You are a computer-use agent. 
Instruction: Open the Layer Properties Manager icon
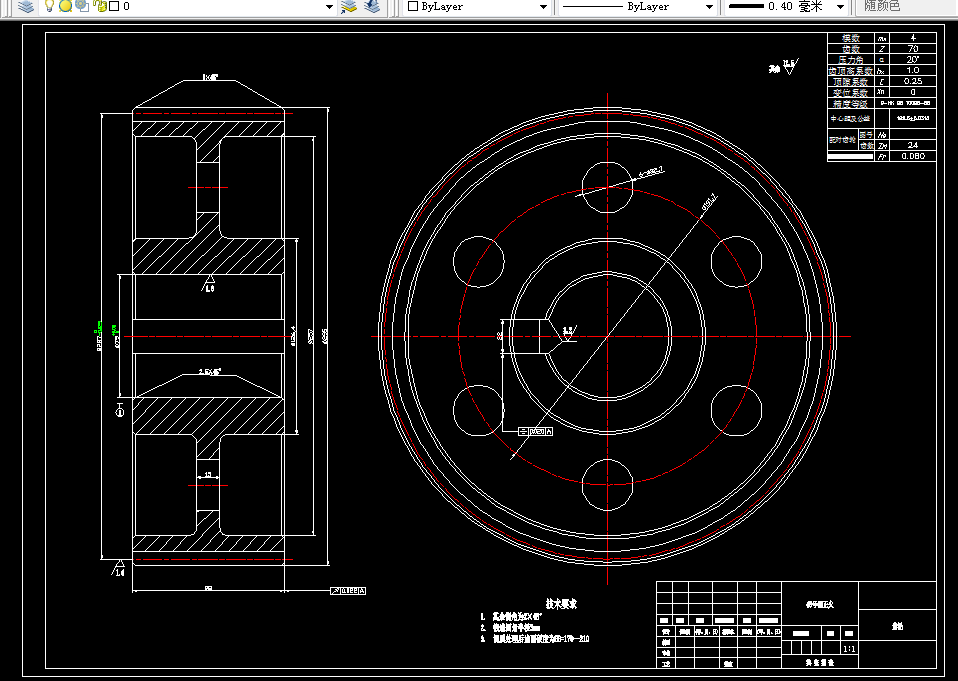click(x=26, y=6)
